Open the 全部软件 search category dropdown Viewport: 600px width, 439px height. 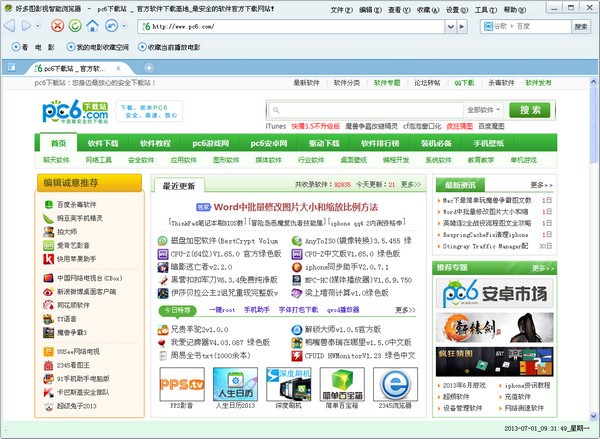pos(483,110)
